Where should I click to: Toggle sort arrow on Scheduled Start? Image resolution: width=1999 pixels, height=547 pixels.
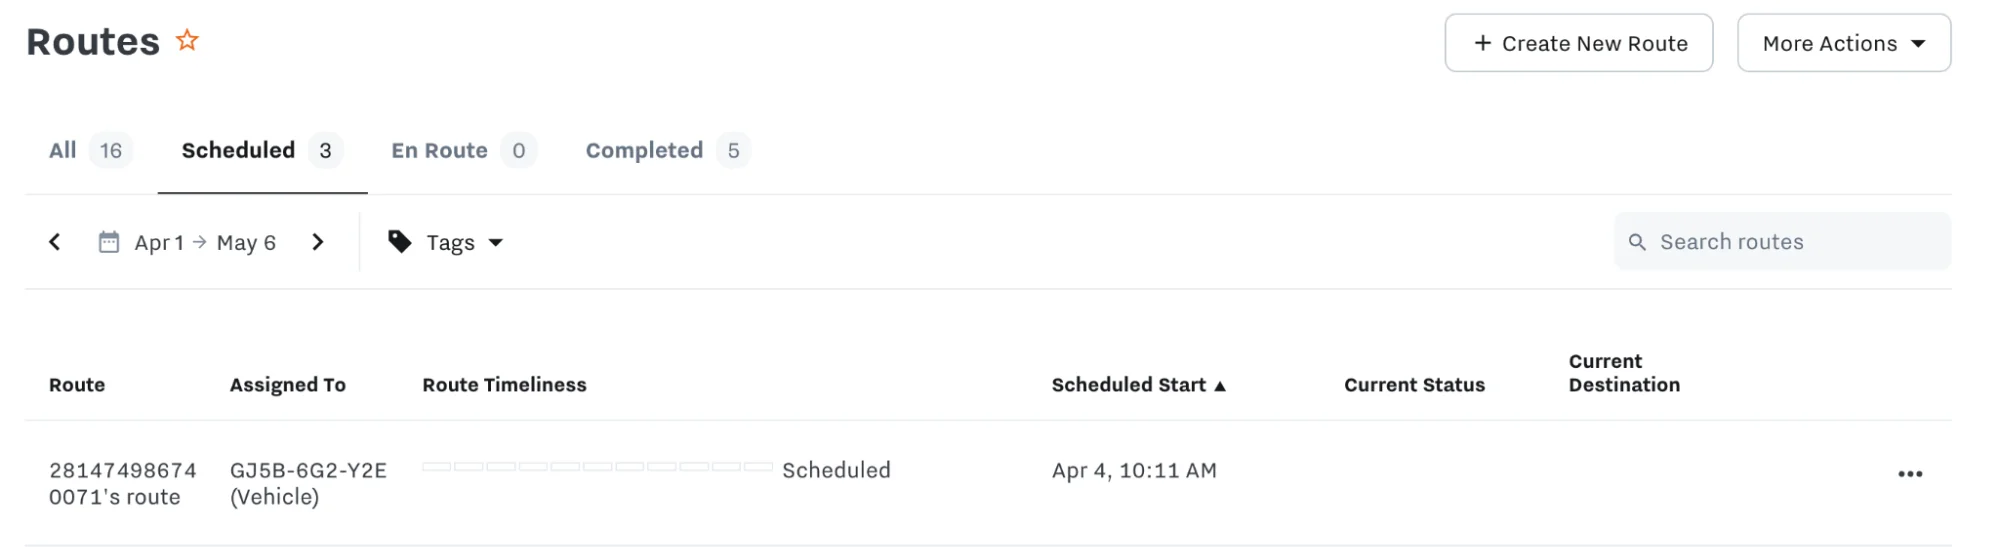pos(1220,386)
